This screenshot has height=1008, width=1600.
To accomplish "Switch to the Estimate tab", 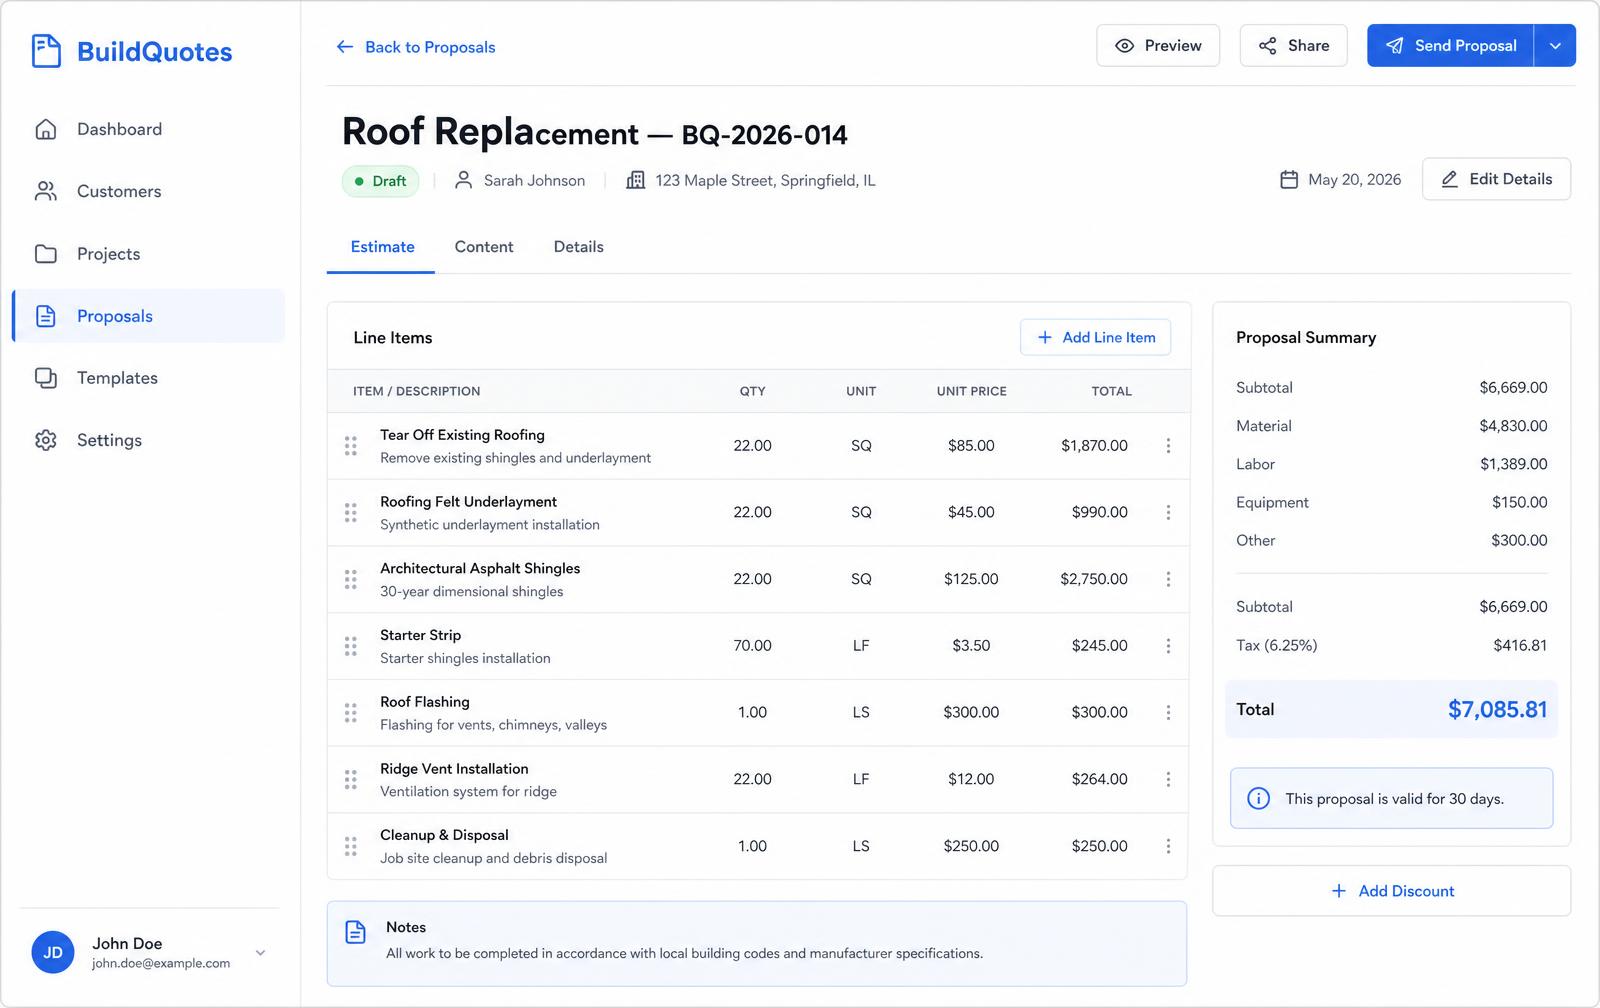I will coord(382,247).
